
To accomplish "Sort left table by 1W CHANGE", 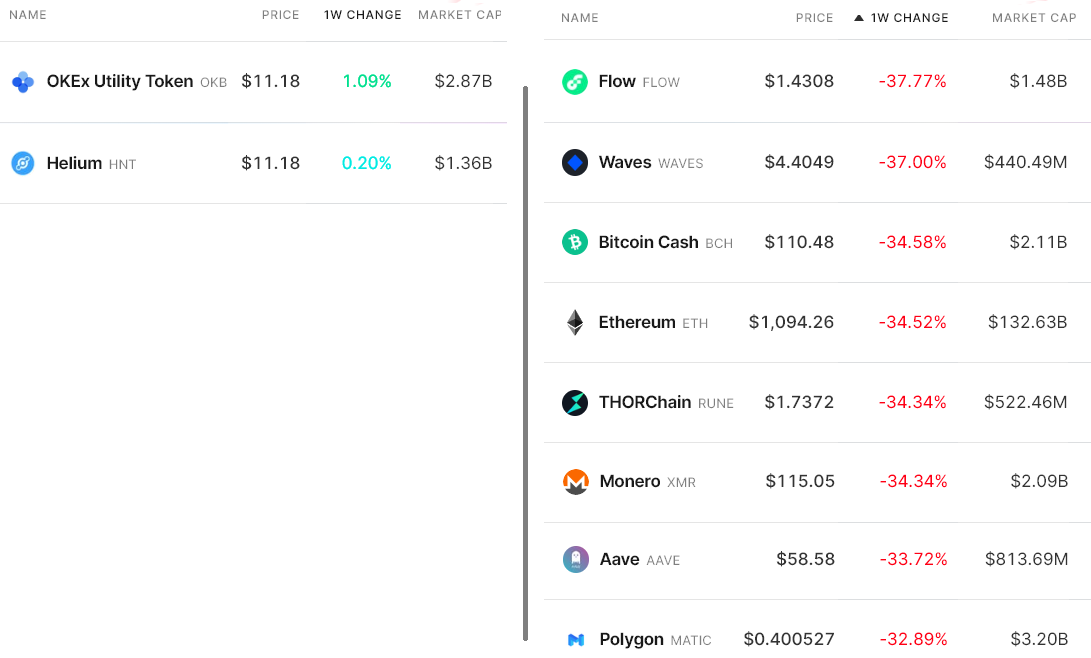I will point(363,15).
